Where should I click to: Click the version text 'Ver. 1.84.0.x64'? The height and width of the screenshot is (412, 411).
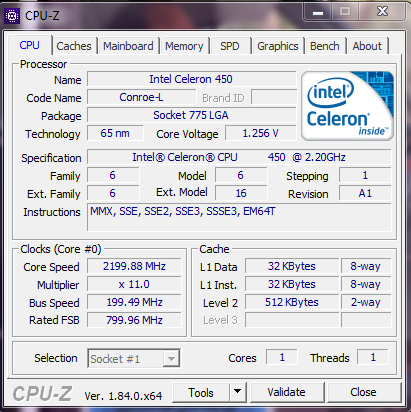point(123,396)
